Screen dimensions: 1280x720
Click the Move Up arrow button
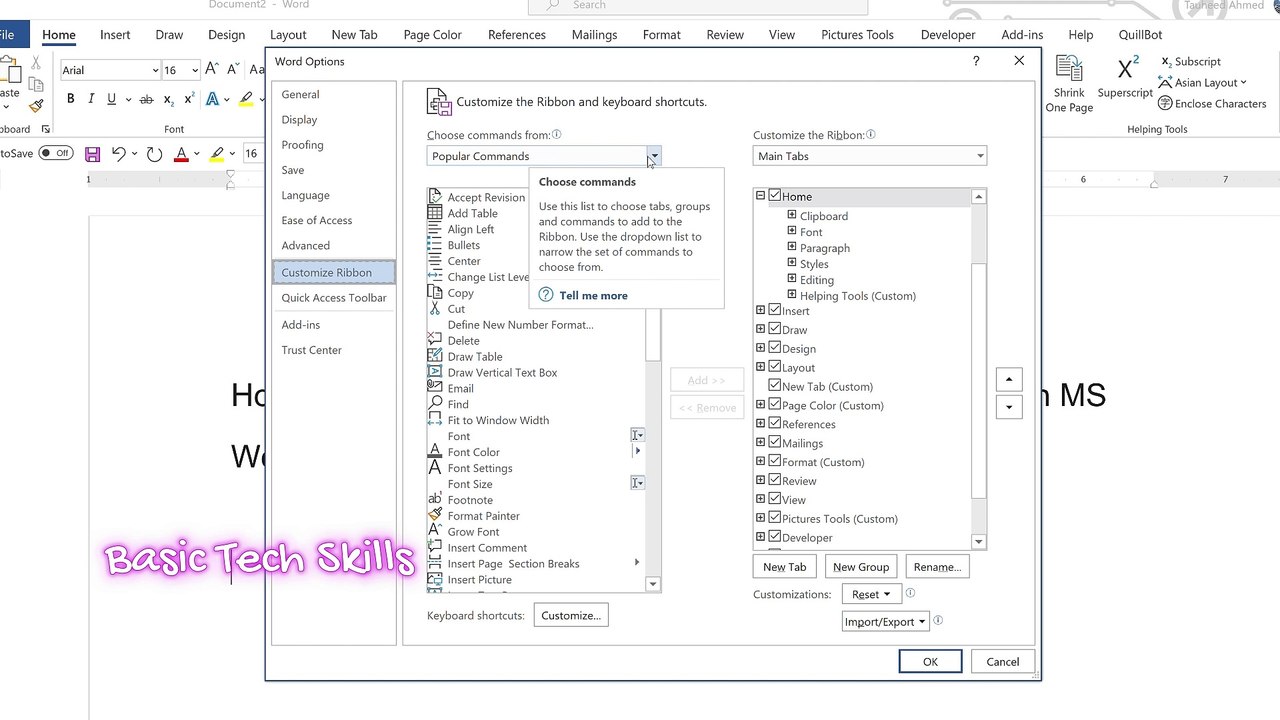[x=1009, y=380]
